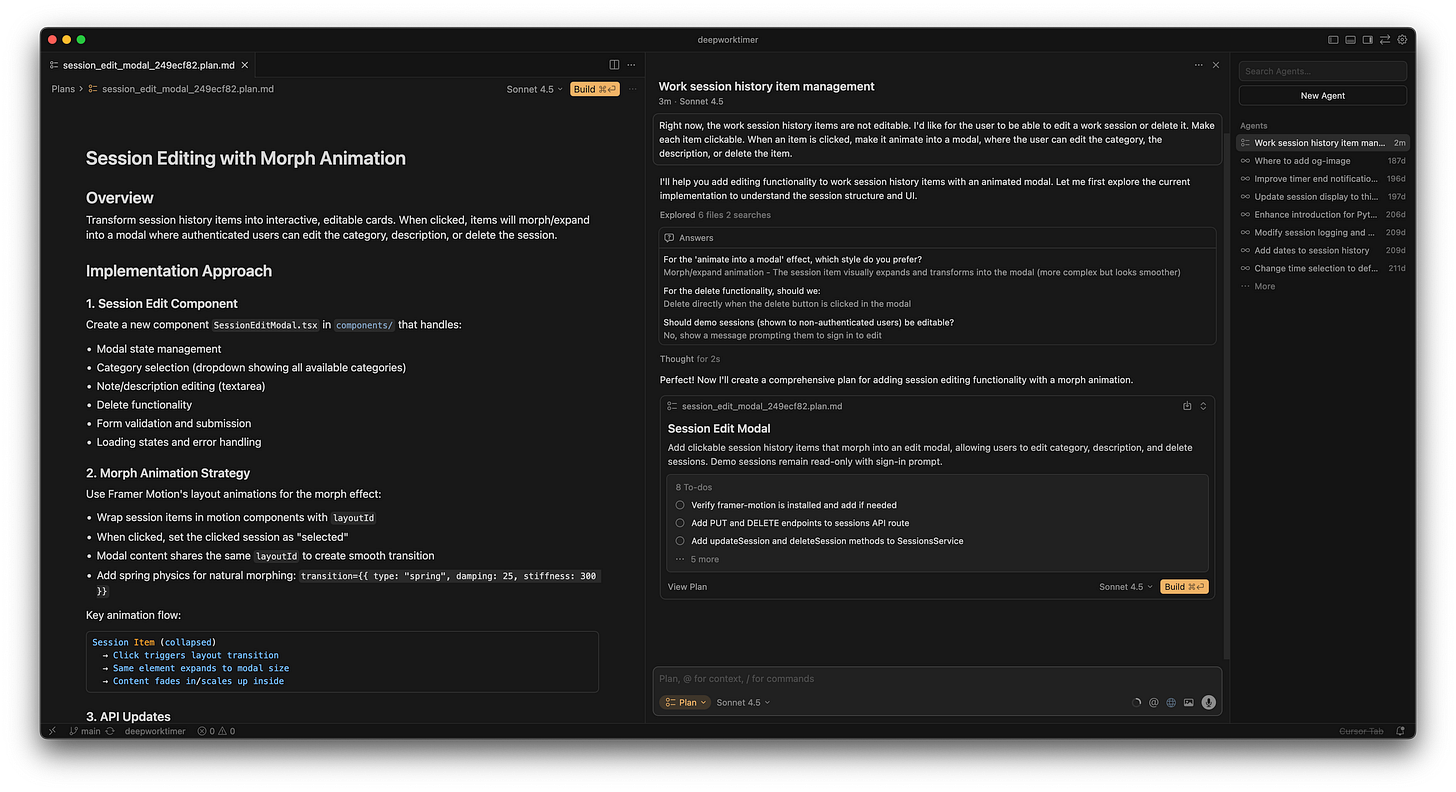Screen dimensions: 1456x792
Task: Click the remote window icon in the status bar
Action: [x=52, y=731]
